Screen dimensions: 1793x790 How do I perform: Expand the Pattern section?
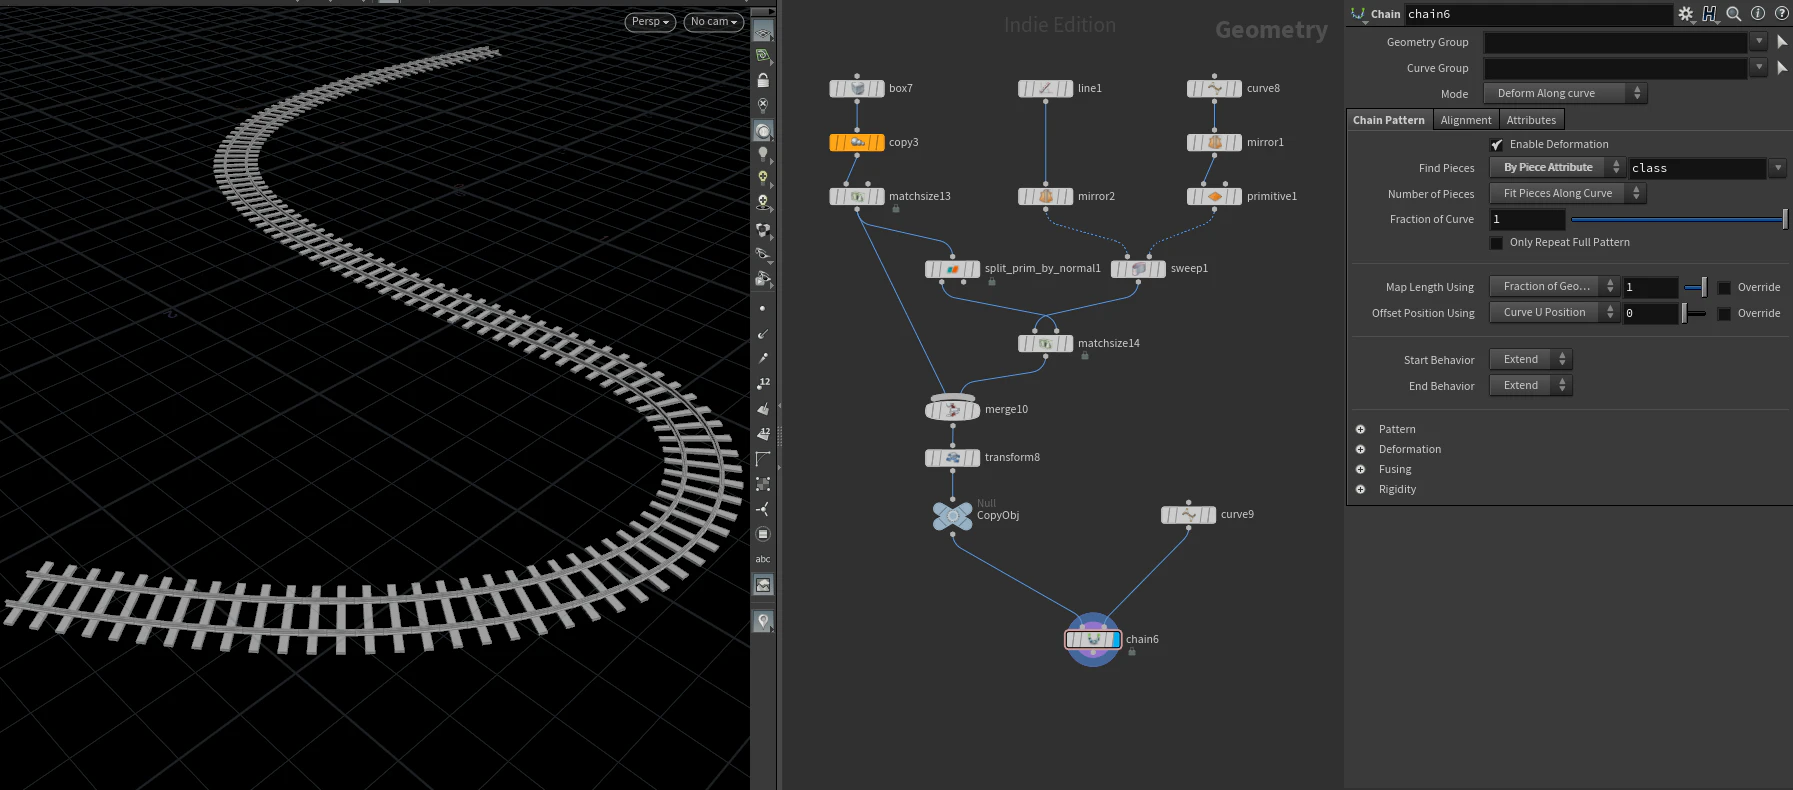coord(1360,429)
